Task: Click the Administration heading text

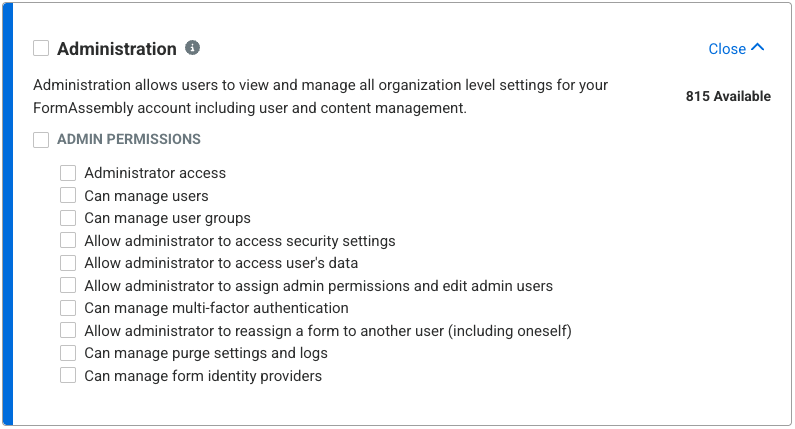Action: [117, 49]
